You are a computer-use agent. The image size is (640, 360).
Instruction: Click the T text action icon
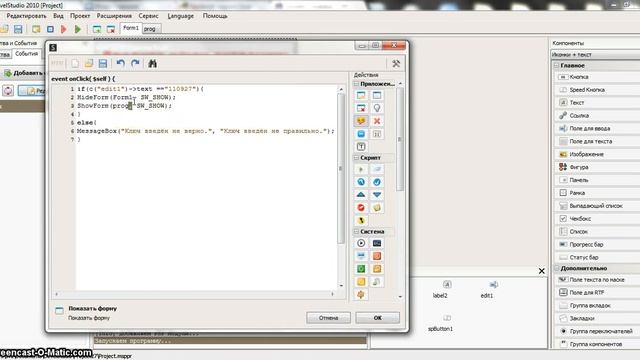[361, 147]
